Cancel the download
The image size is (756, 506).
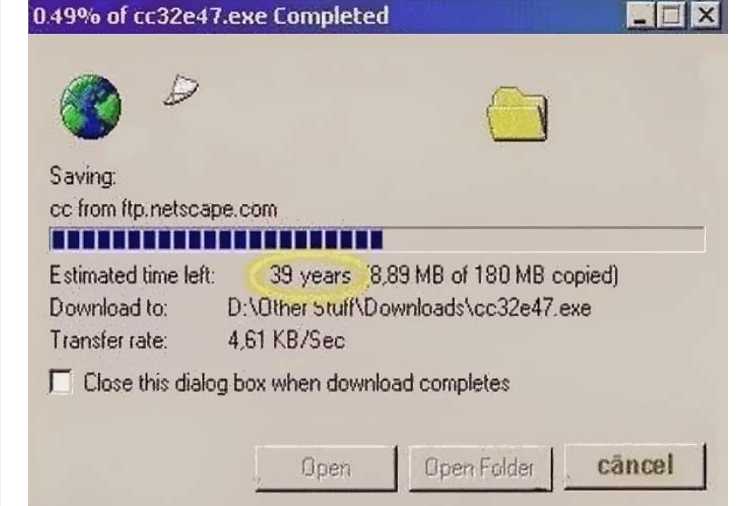point(635,466)
